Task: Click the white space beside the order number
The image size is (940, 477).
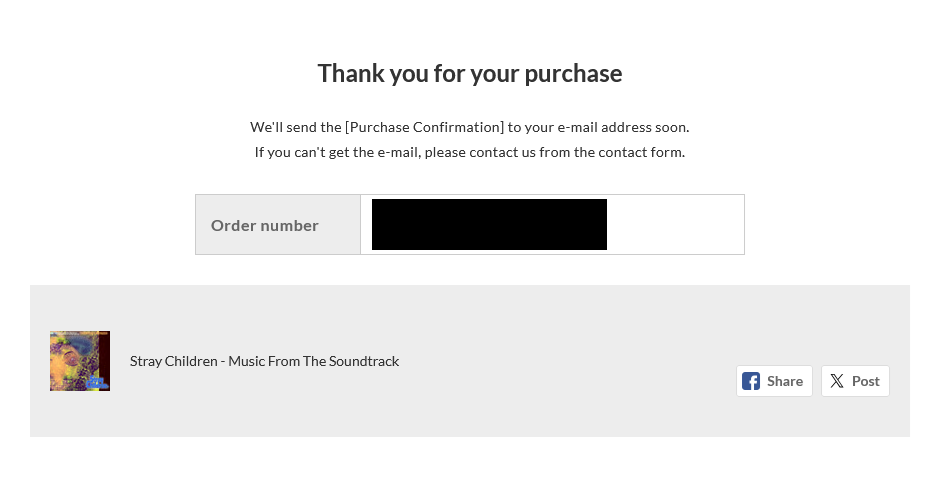Action: [675, 224]
